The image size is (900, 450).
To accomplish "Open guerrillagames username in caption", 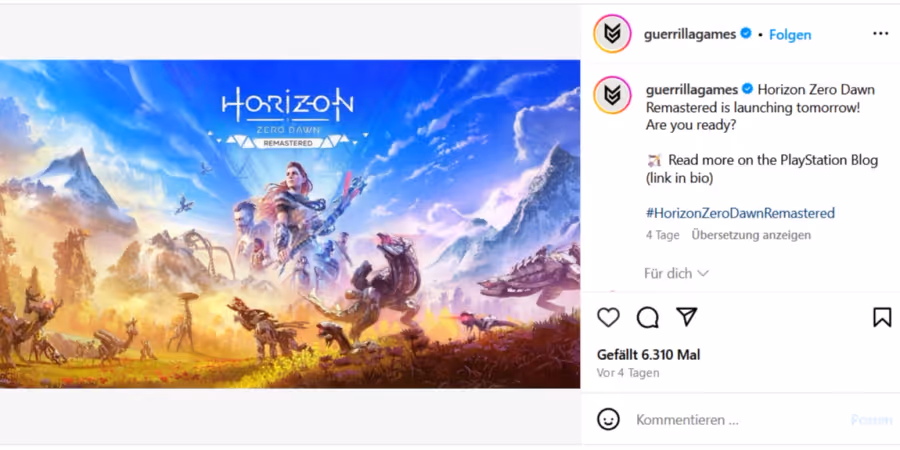I will point(692,90).
